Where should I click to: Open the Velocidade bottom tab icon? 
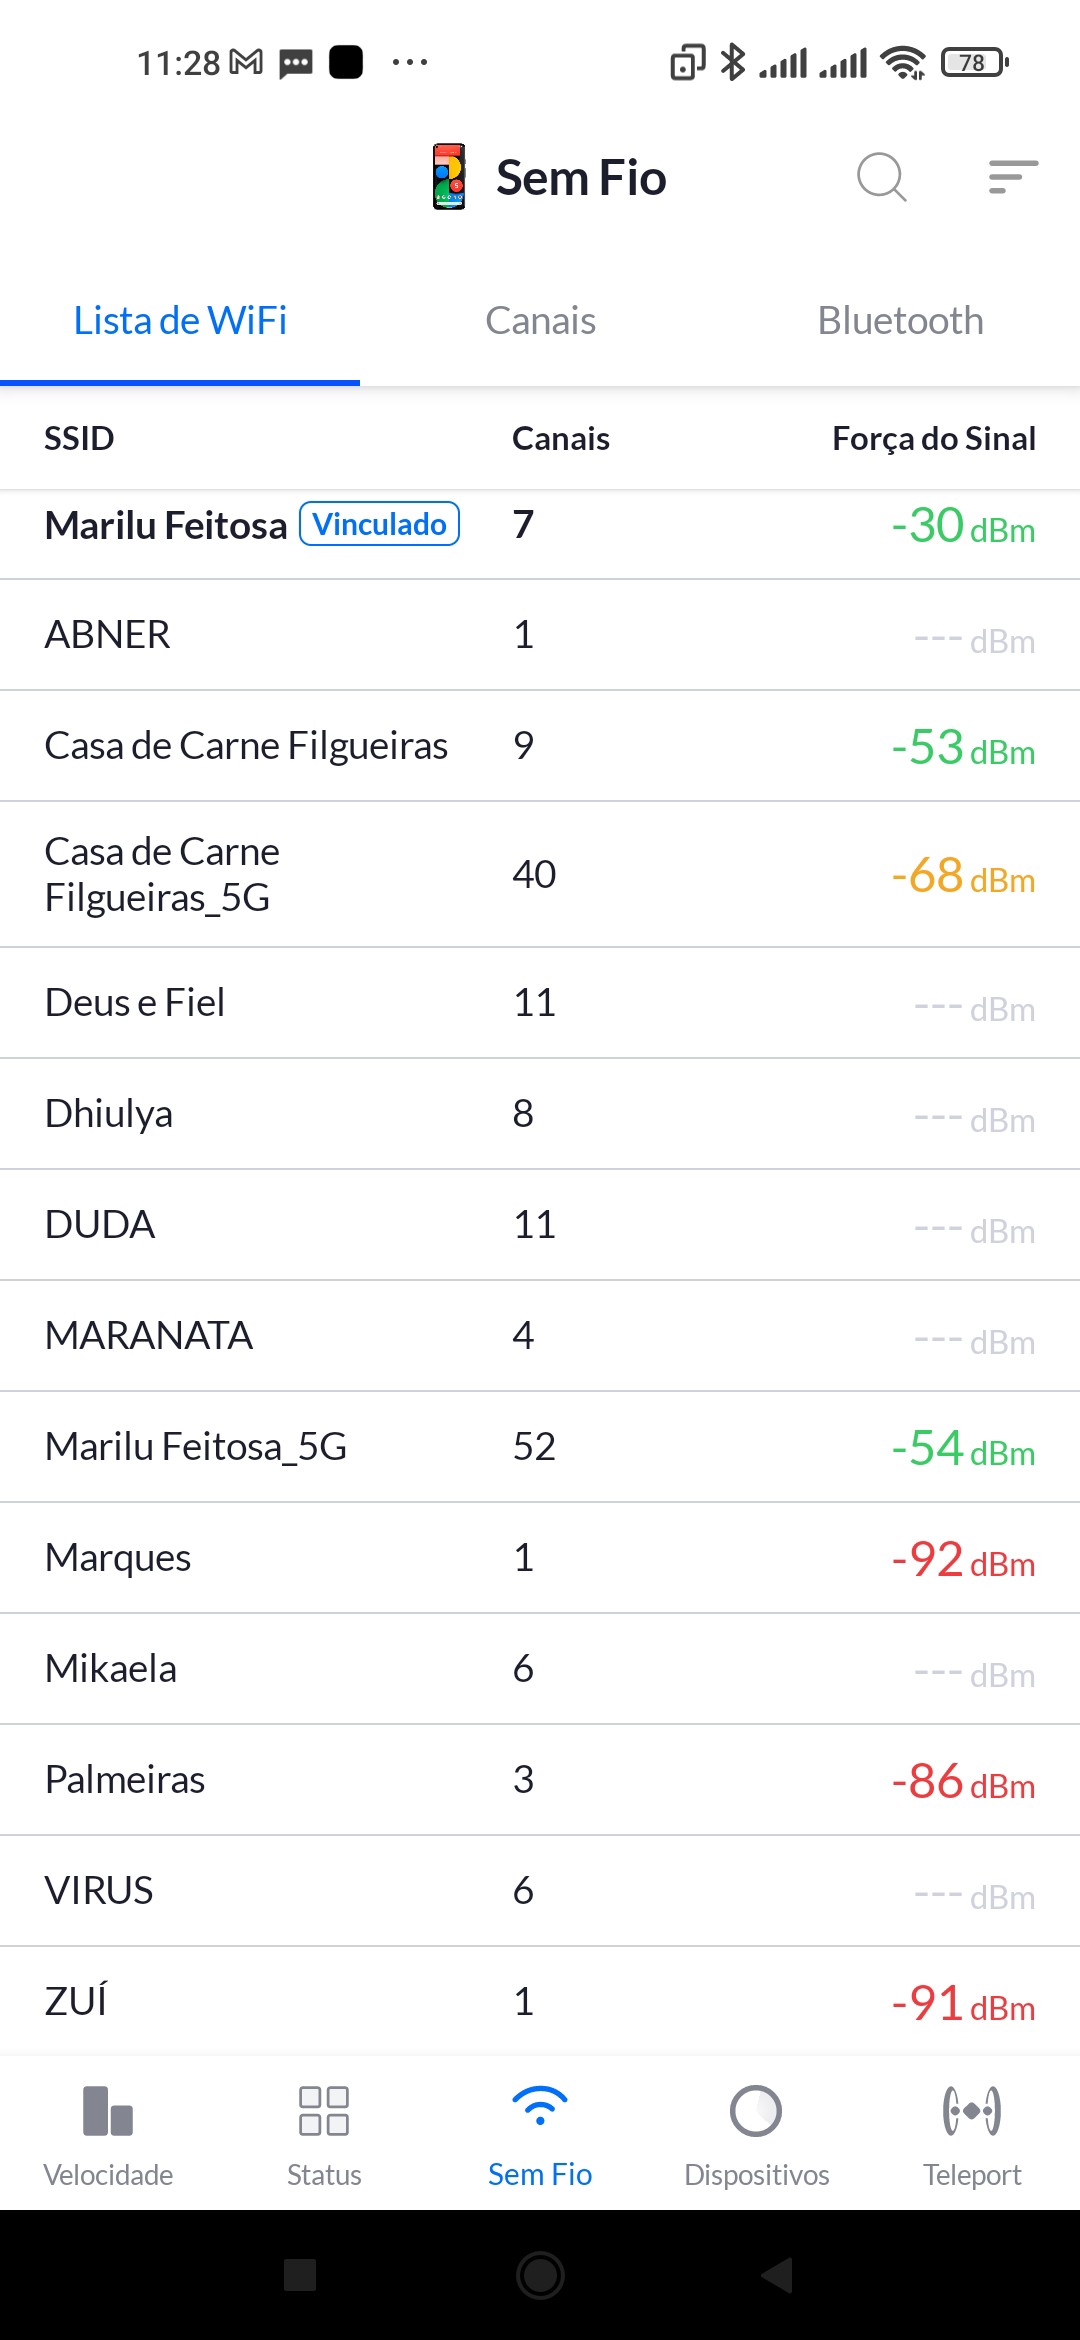pyautogui.click(x=108, y=2112)
